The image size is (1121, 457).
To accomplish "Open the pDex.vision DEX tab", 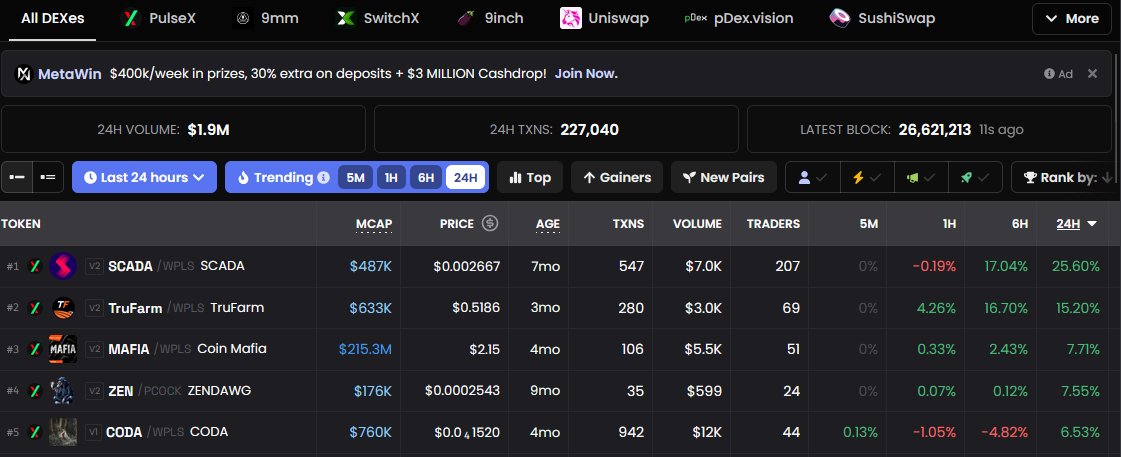I will tap(739, 19).
